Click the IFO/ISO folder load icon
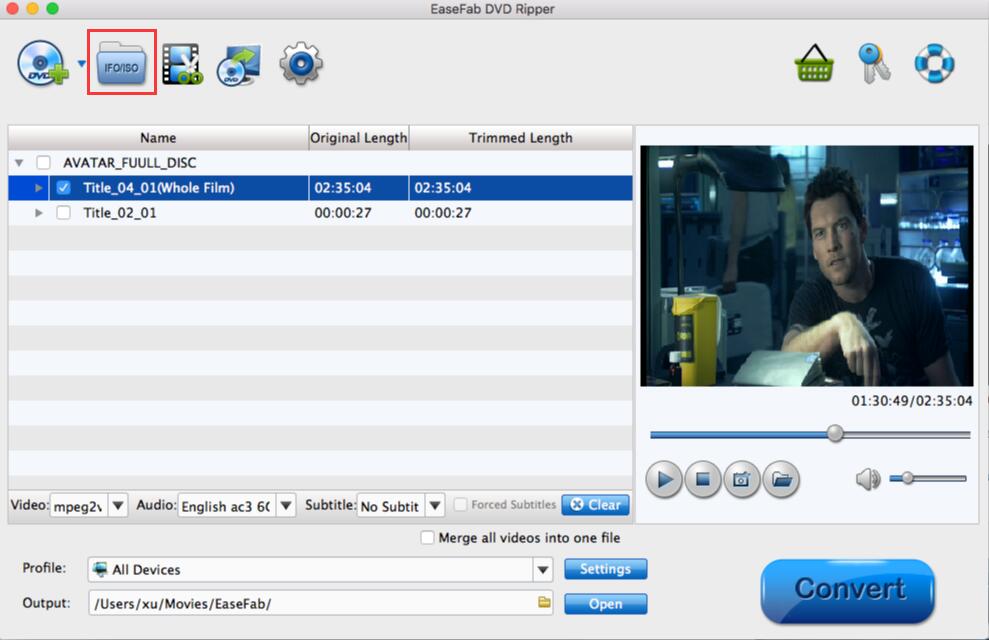This screenshot has height=640, width=989. pos(122,64)
